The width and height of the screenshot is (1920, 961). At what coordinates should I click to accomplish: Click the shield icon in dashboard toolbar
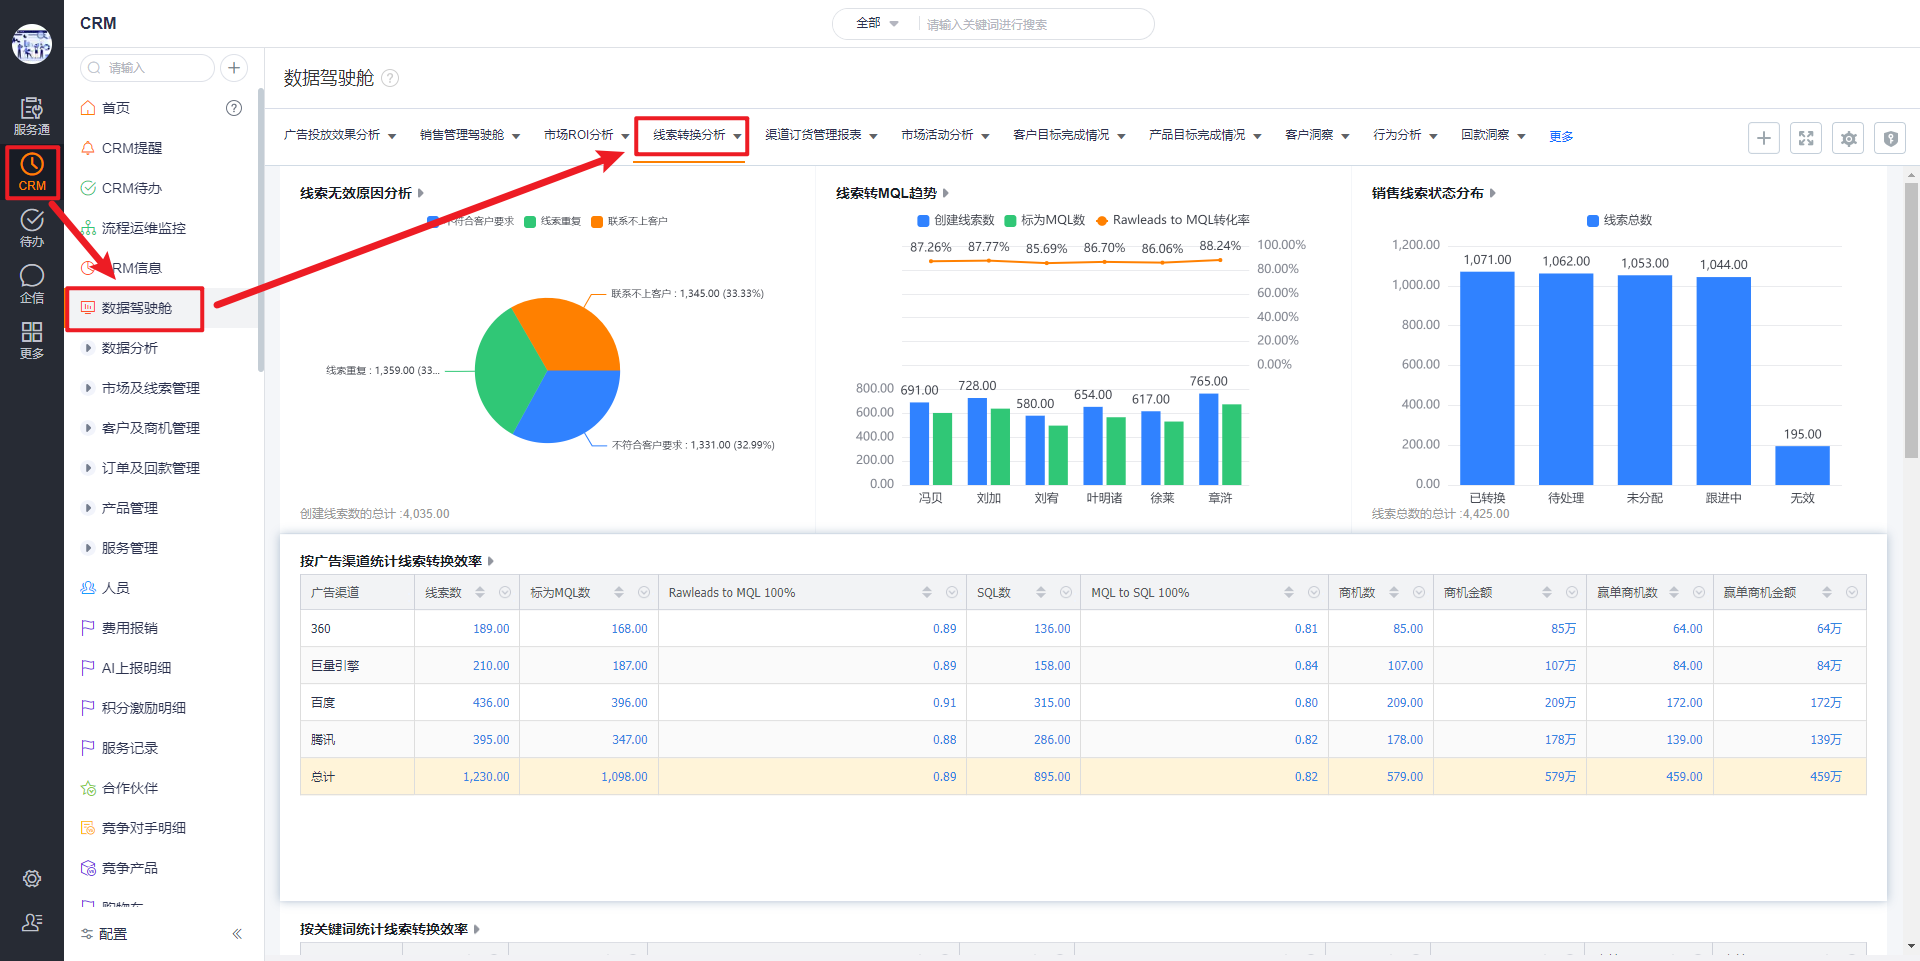[1890, 138]
